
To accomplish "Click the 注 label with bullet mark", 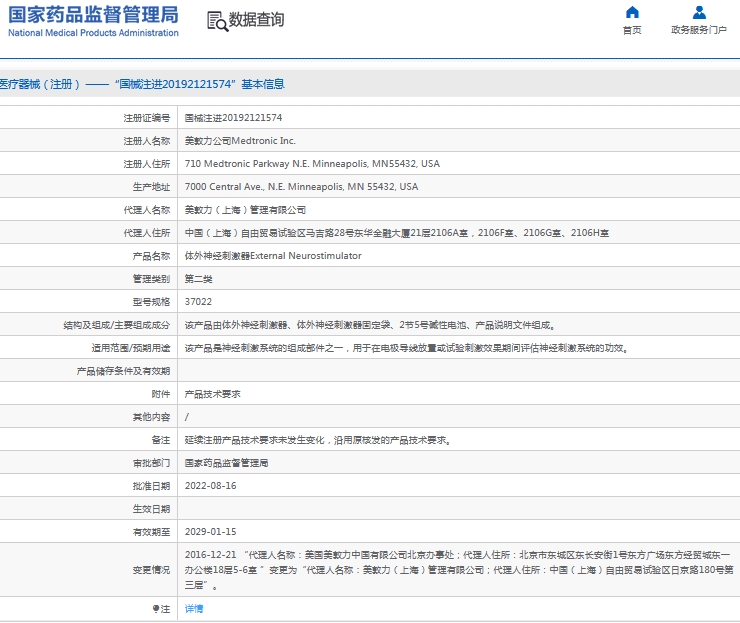I will point(161,609).
